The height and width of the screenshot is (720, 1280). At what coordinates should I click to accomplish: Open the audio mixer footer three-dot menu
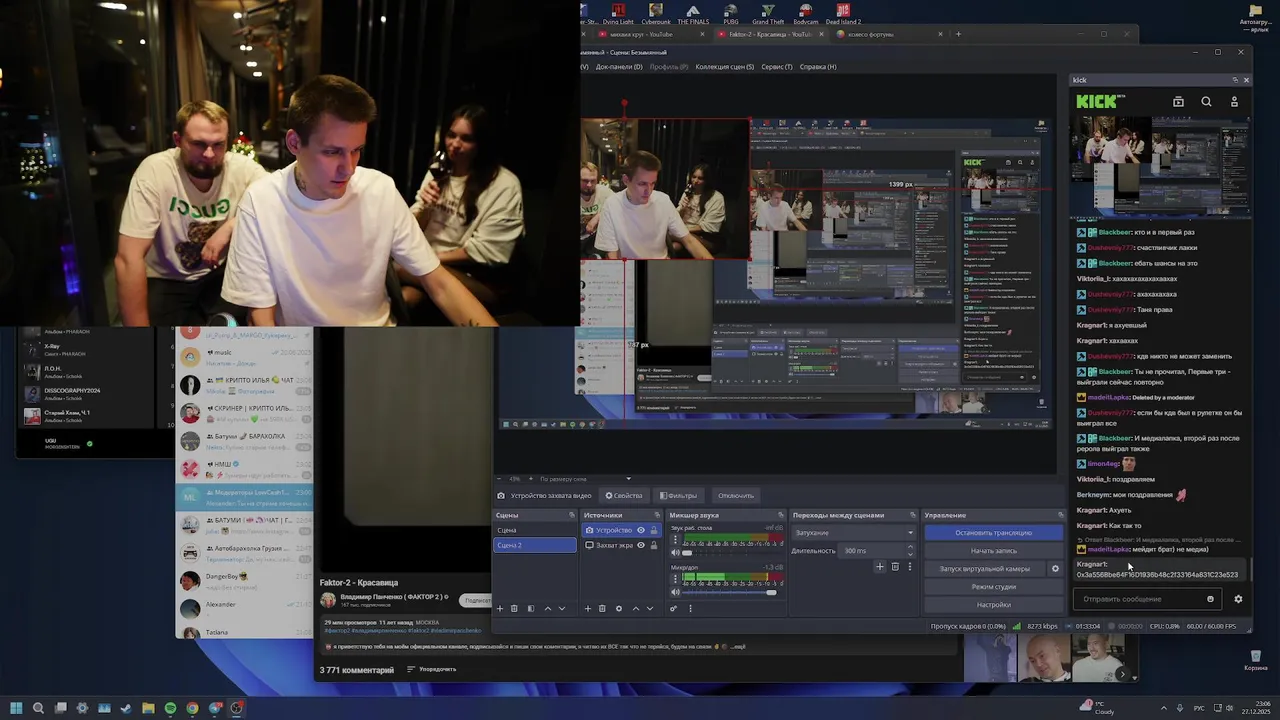click(691, 609)
